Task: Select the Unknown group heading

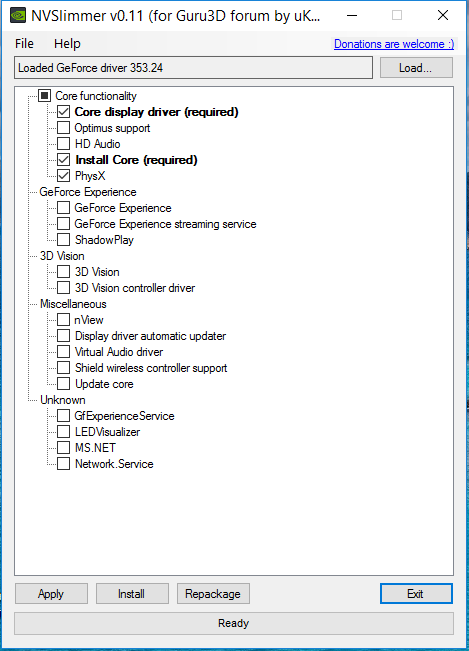Action: (63, 400)
